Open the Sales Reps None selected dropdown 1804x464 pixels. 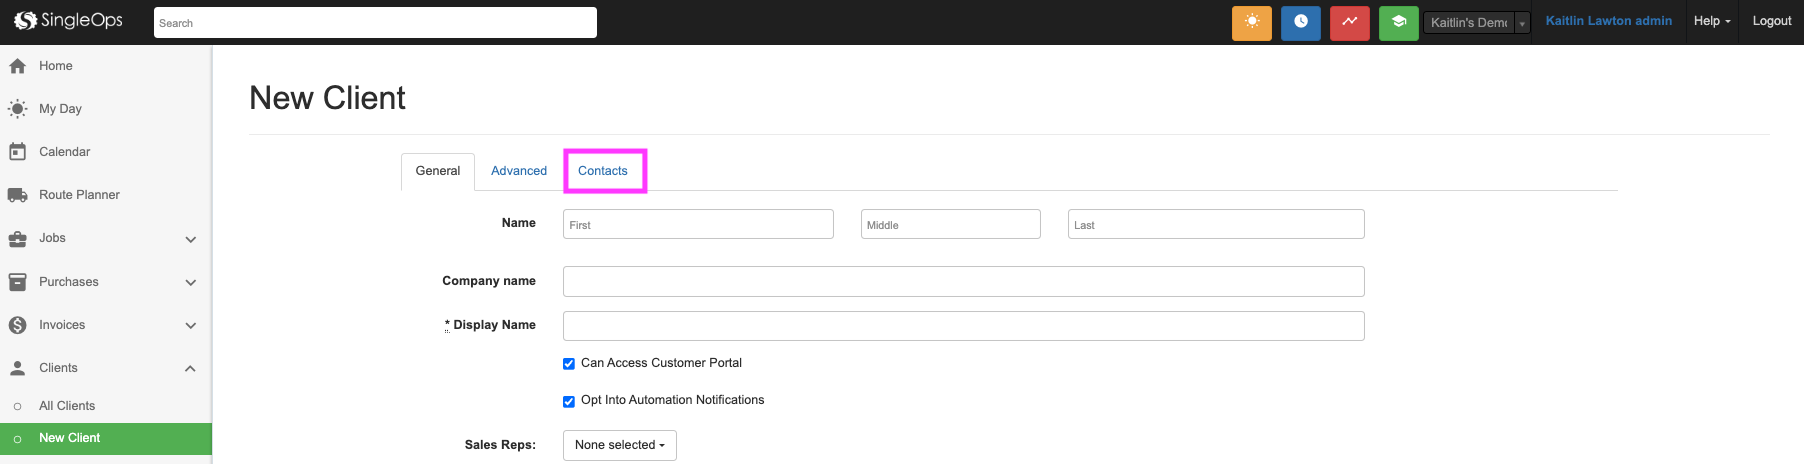point(619,445)
